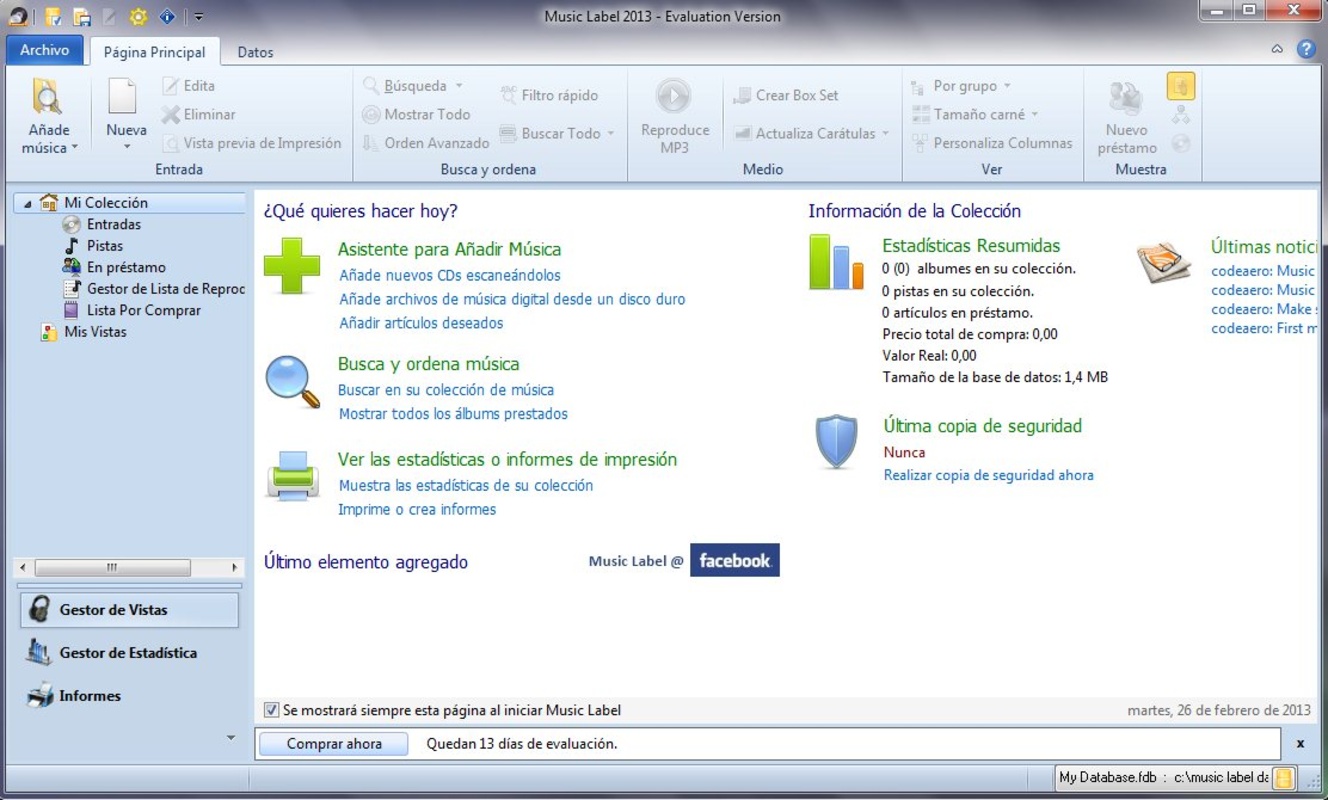This screenshot has height=800, width=1328.
Task: Select Lista Por Comprar in the tree
Action: click(144, 311)
